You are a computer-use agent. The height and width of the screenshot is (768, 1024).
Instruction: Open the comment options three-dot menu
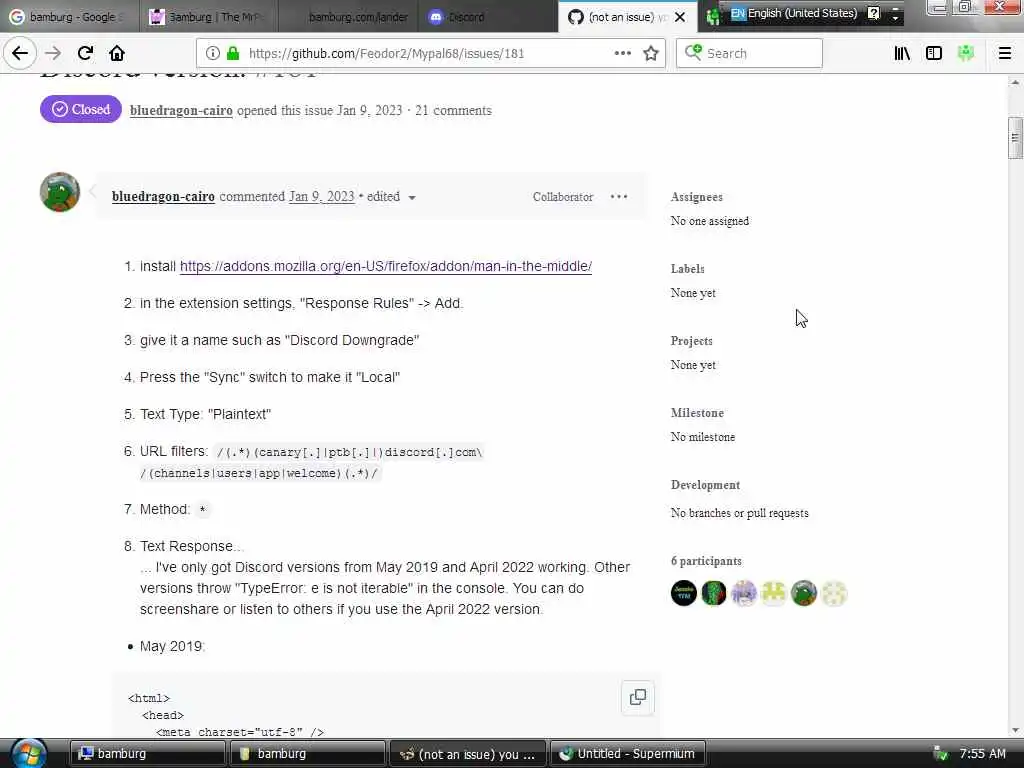618,197
